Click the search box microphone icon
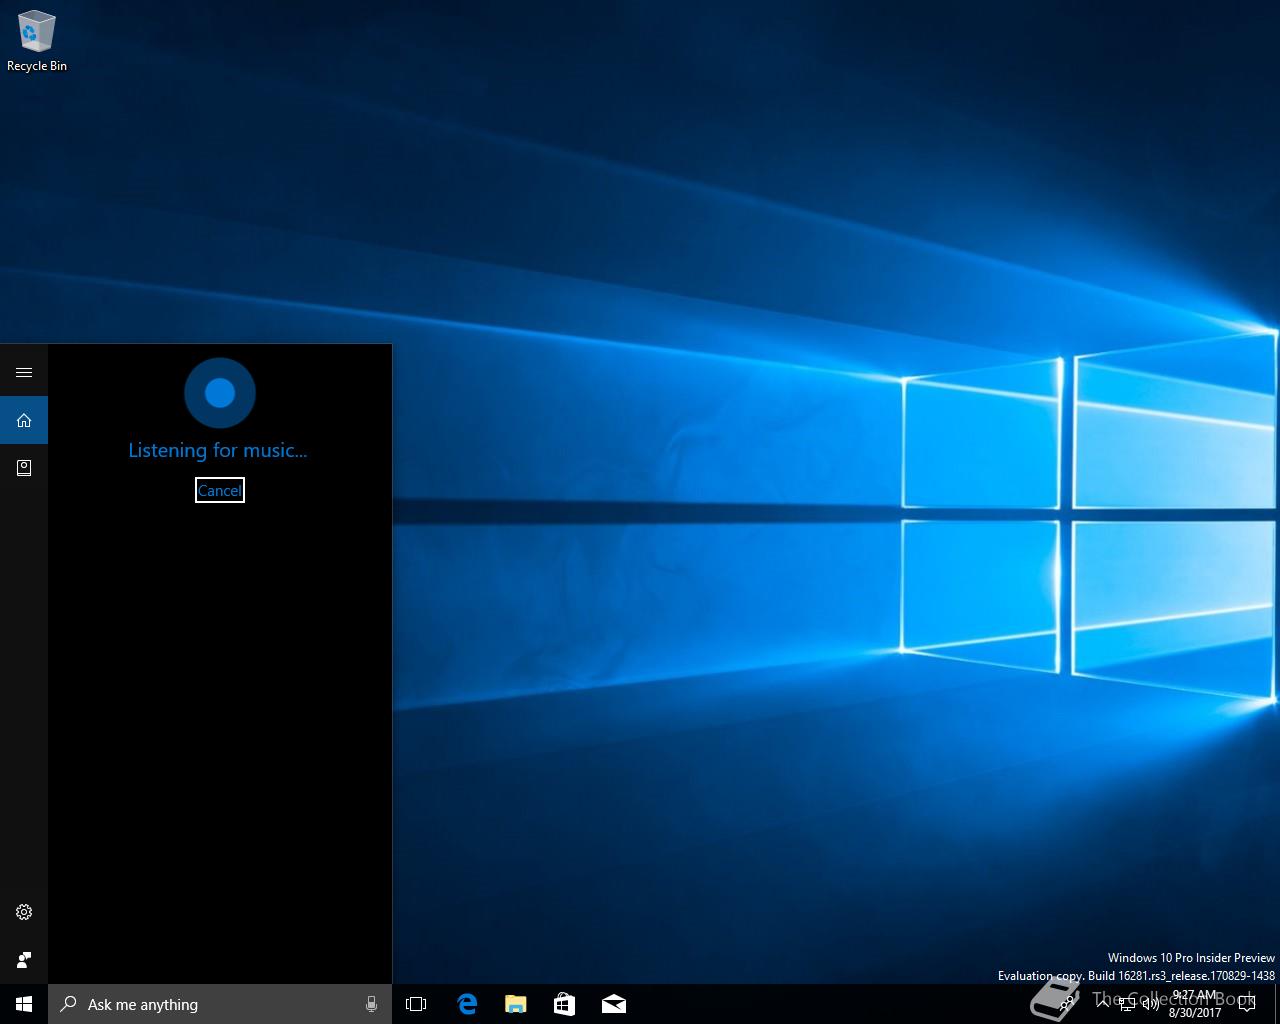This screenshot has width=1280, height=1024. click(x=371, y=1004)
